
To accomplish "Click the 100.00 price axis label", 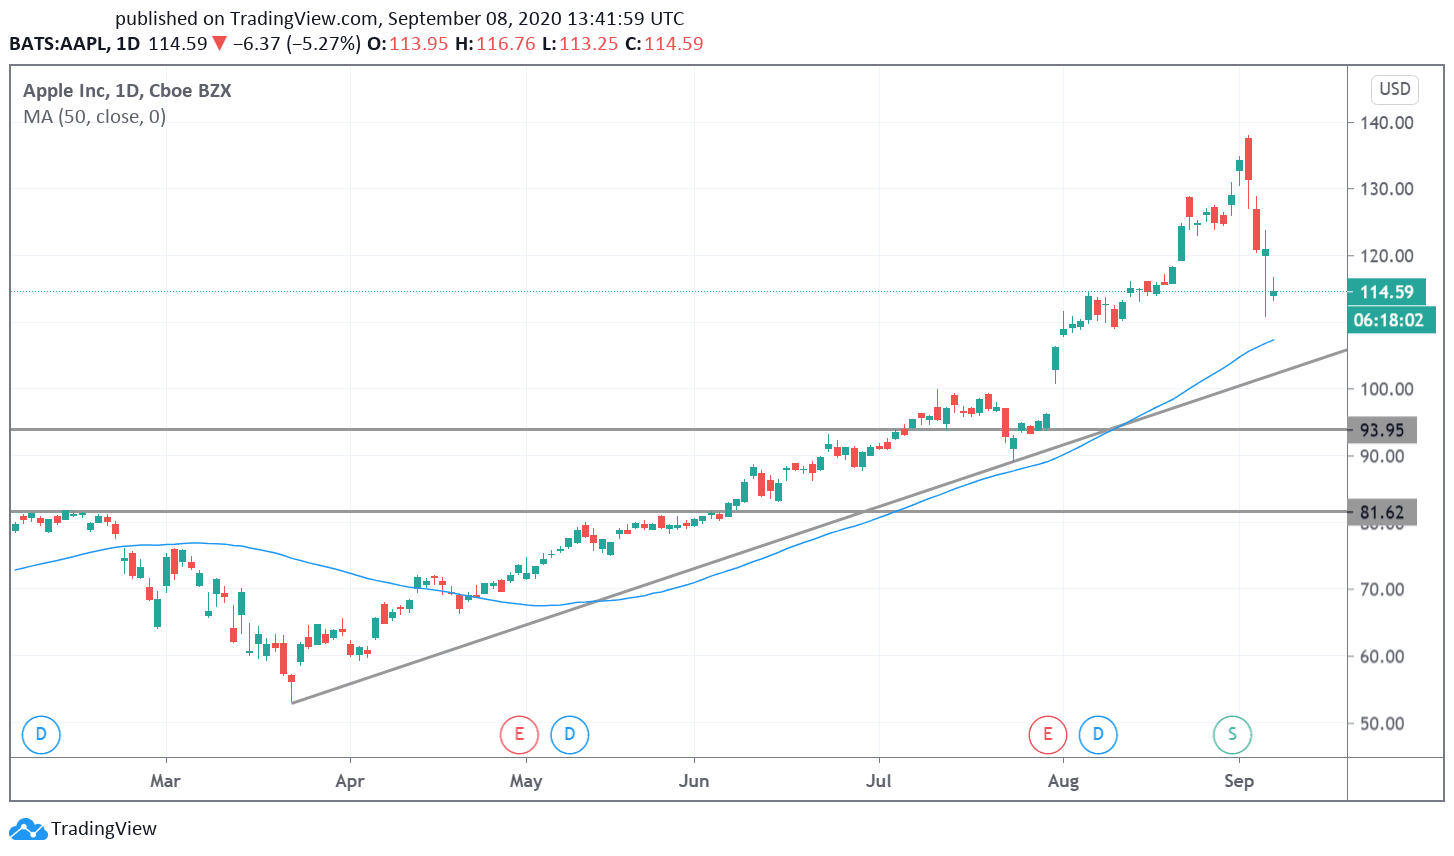I will (x=1387, y=389).
